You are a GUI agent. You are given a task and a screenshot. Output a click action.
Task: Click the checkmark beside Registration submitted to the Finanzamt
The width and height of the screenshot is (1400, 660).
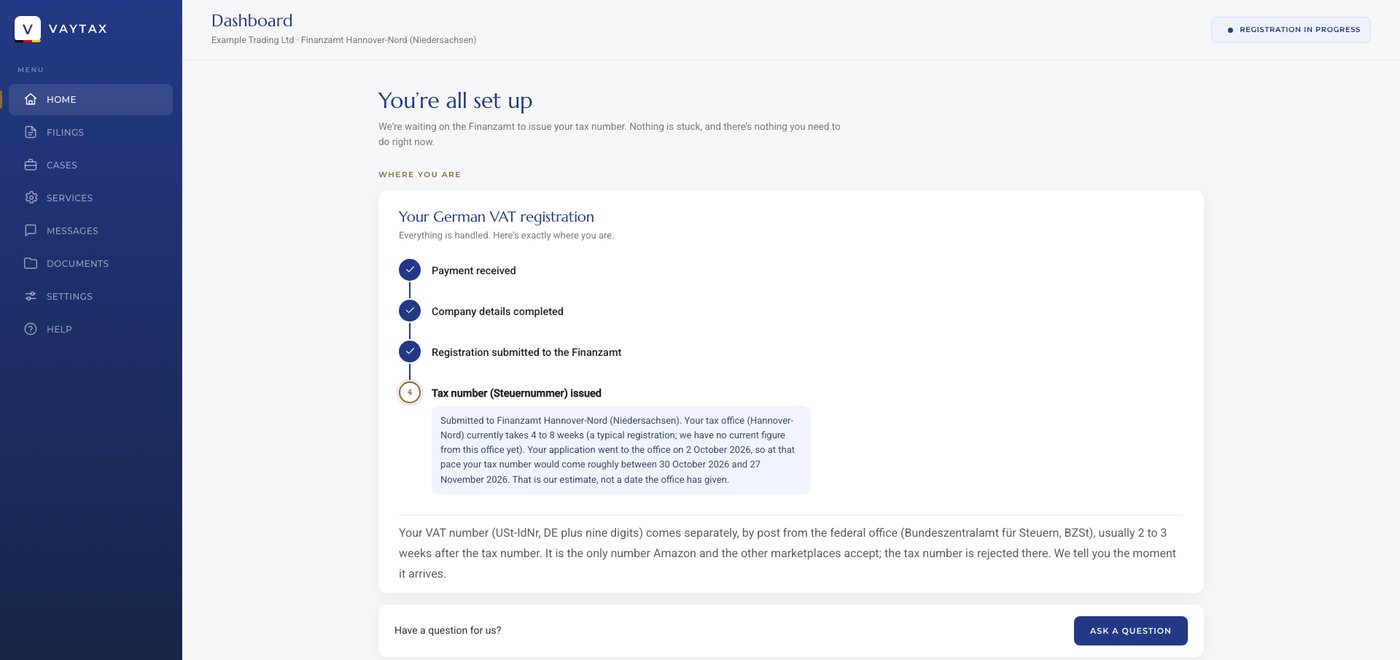pyautogui.click(x=409, y=352)
